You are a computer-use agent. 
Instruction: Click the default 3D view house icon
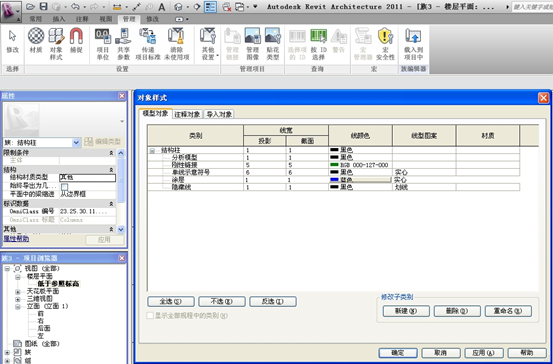[x=178, y=7]
